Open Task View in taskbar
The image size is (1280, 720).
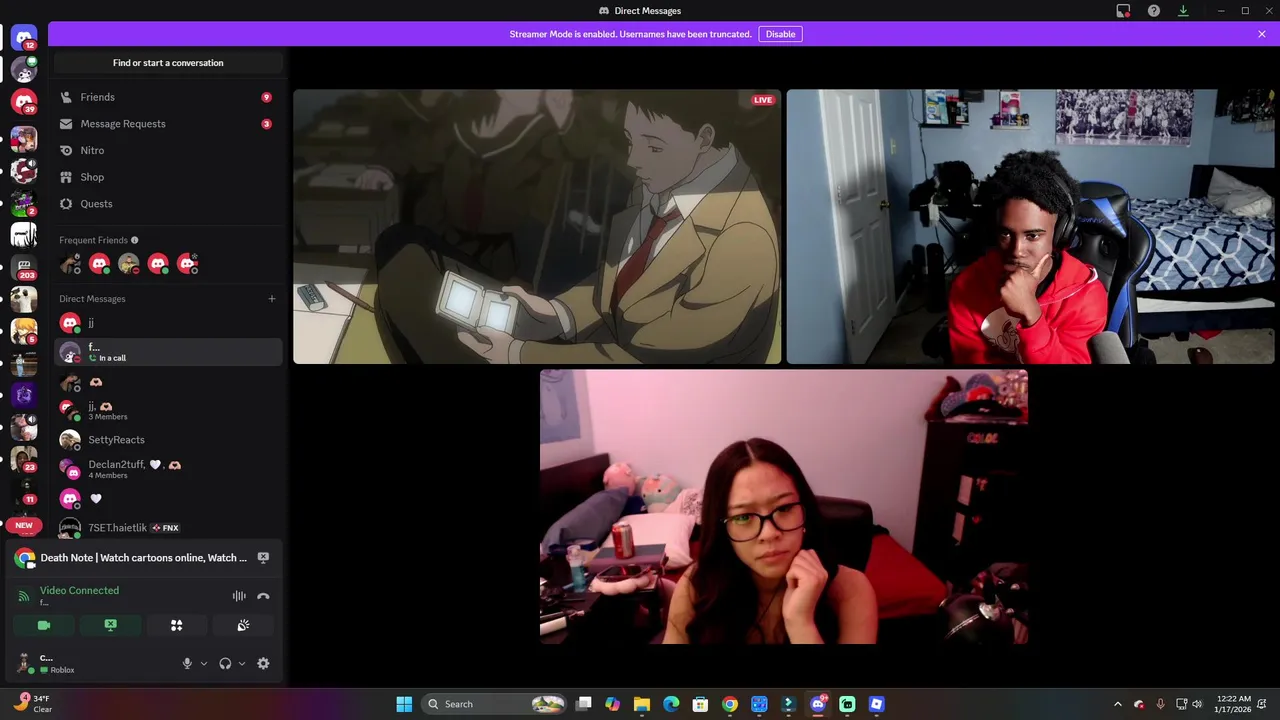(x=584, y=704)
